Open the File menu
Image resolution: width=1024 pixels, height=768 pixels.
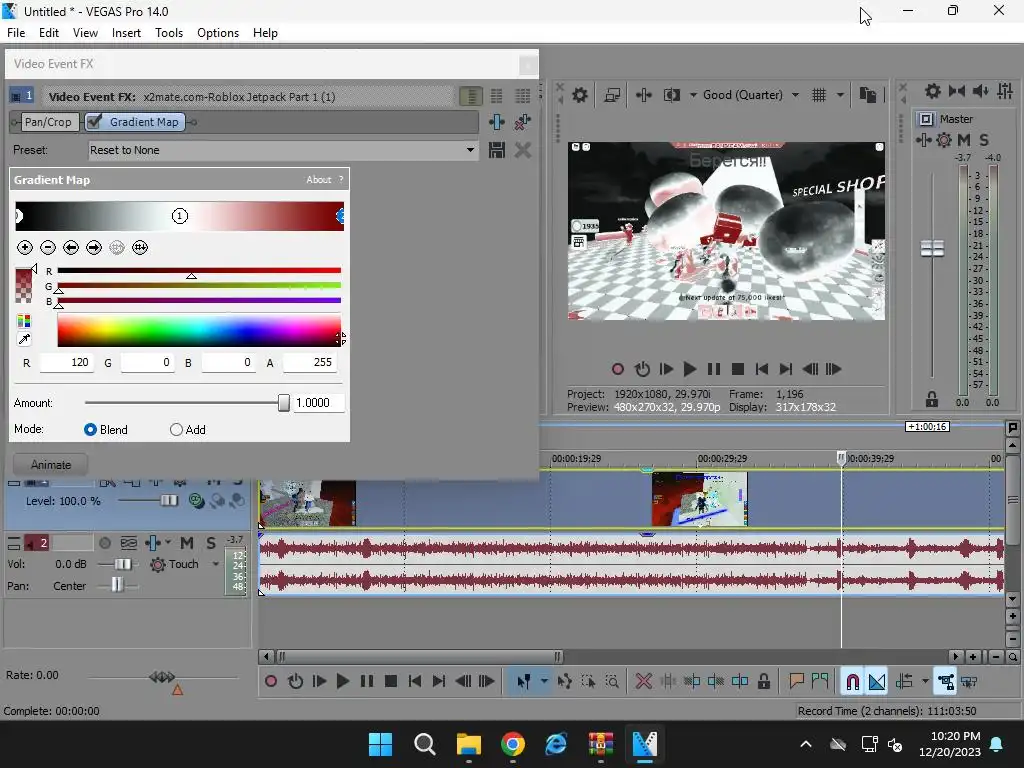click(x=16, y=33)
